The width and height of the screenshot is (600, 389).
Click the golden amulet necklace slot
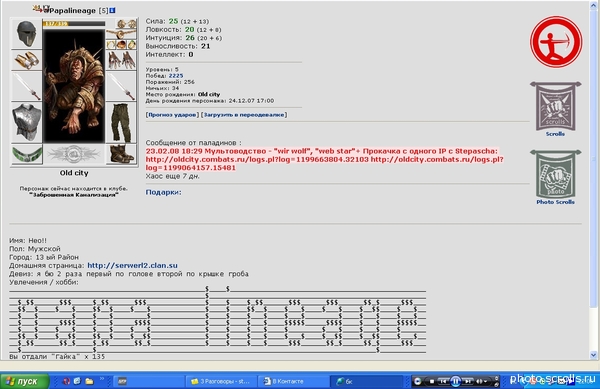click(x=121, y=34)
